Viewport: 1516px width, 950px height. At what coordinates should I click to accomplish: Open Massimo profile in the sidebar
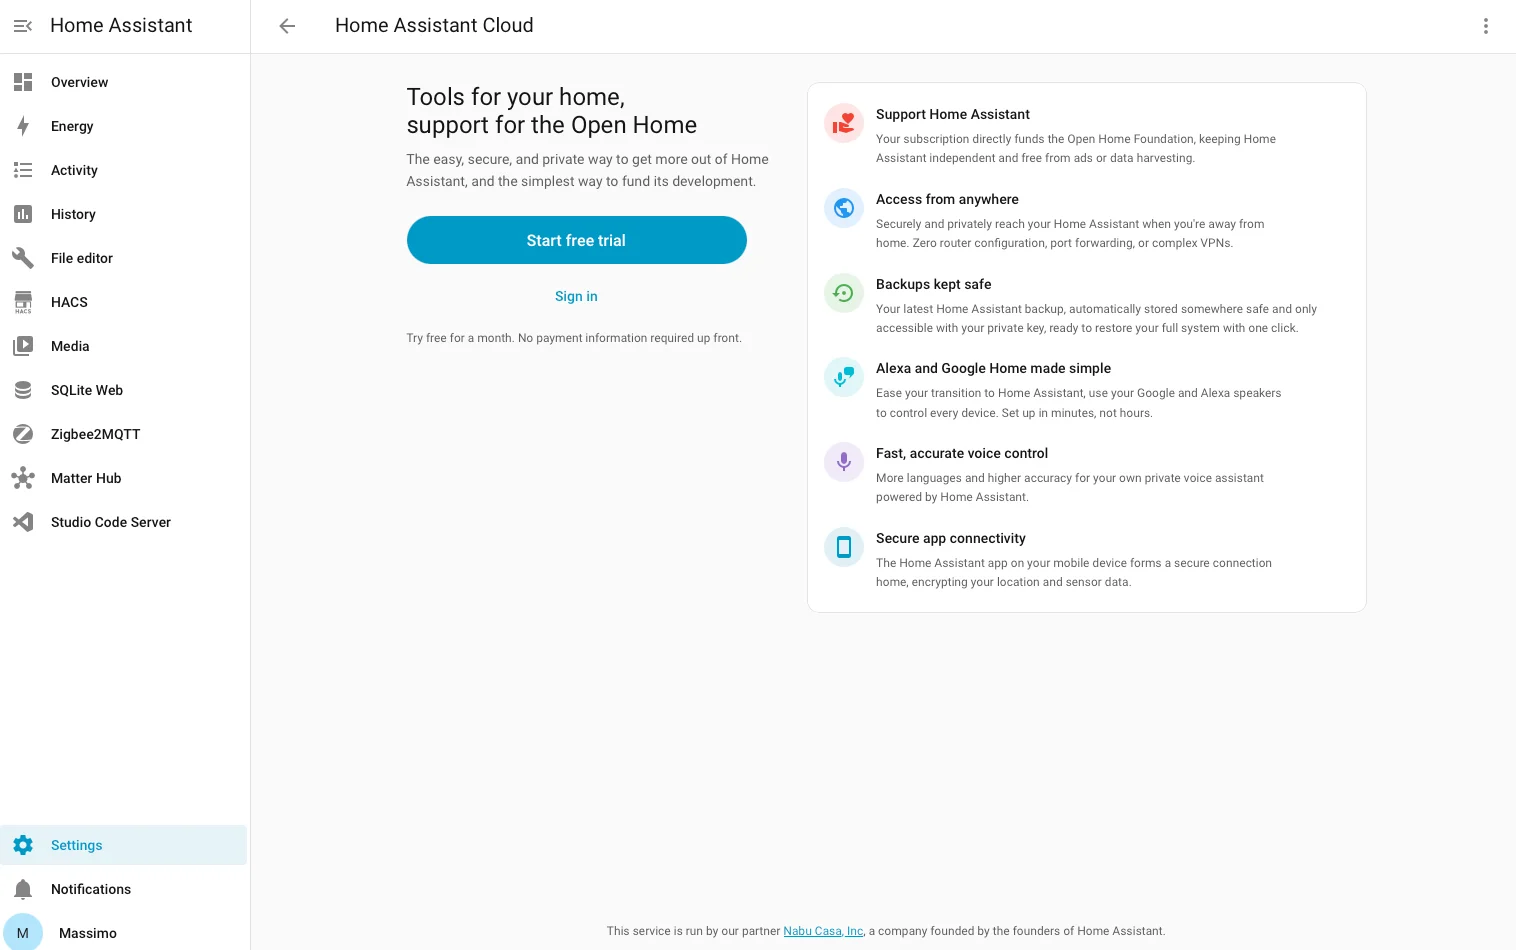124,932
